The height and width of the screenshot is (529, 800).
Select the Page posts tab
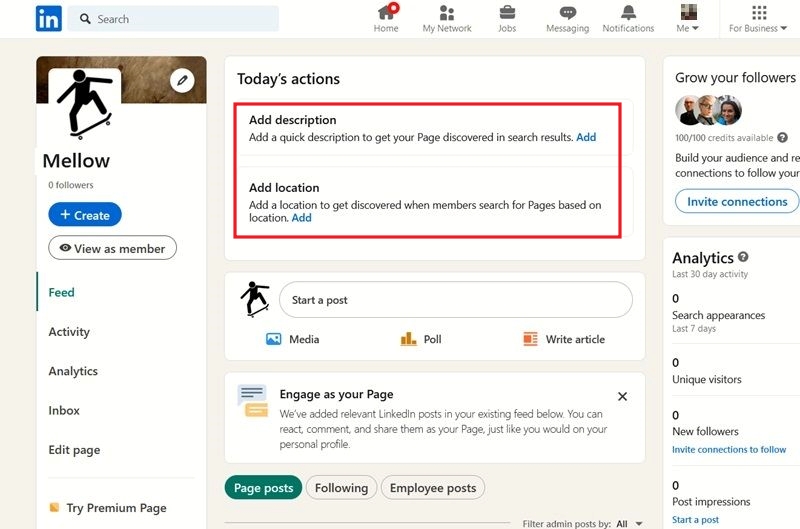pos(263,488)
